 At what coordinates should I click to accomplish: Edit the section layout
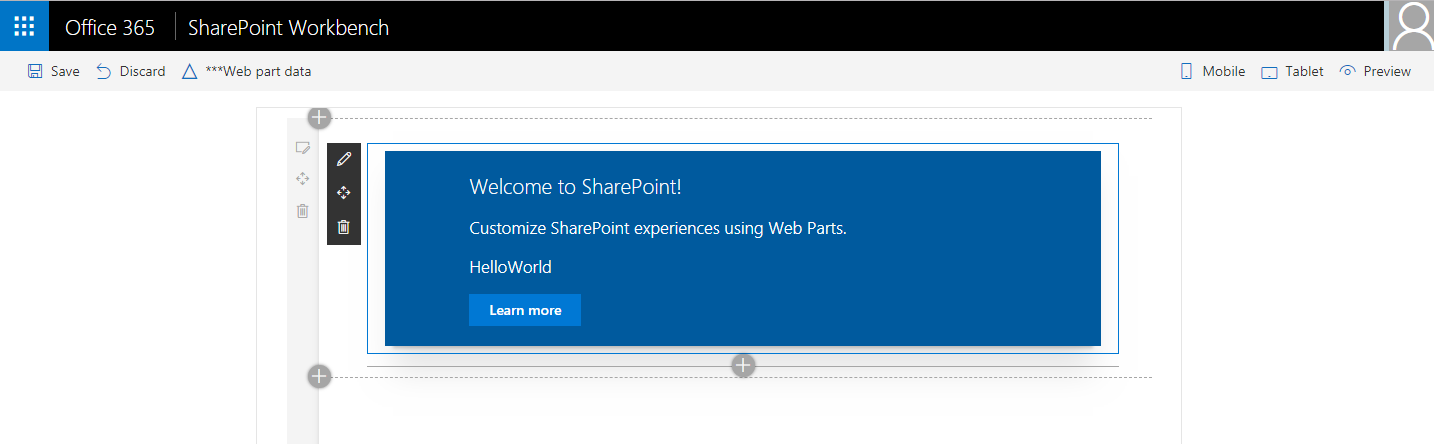[x=302, y=148]
